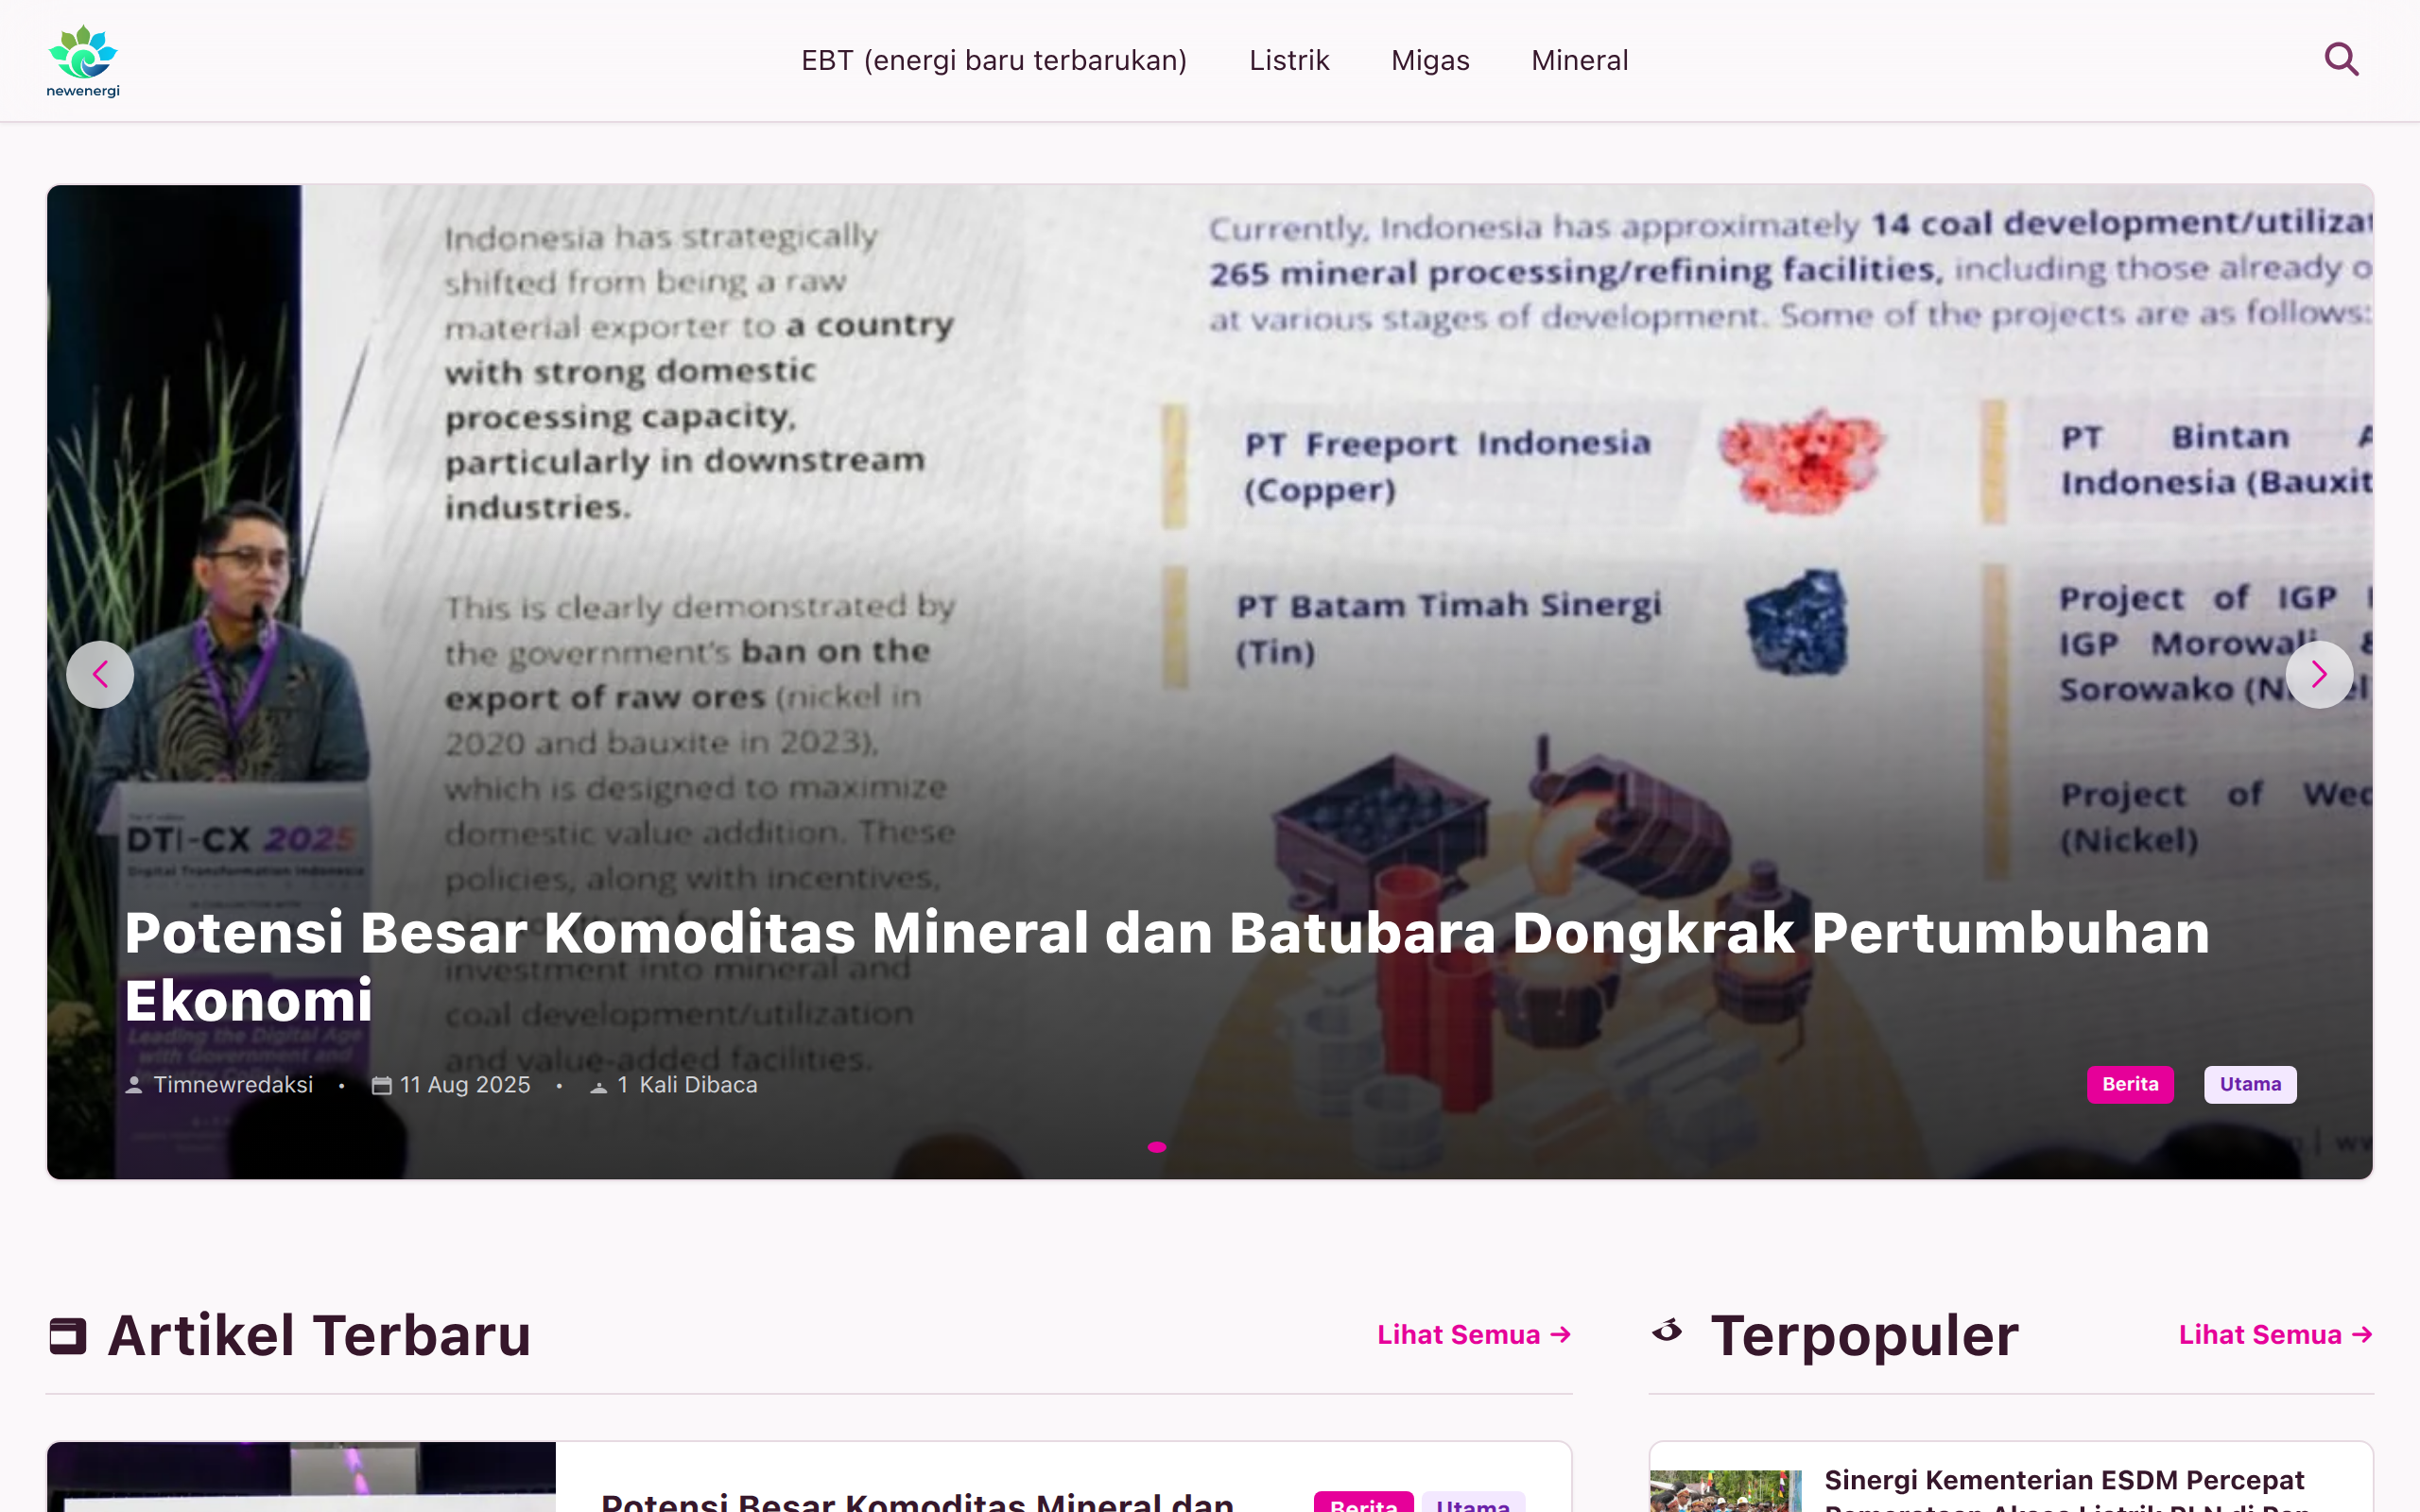Screen dimensions: 2420x1512
Task: Open the Listrik menu item
Action: pos(1289,61)
